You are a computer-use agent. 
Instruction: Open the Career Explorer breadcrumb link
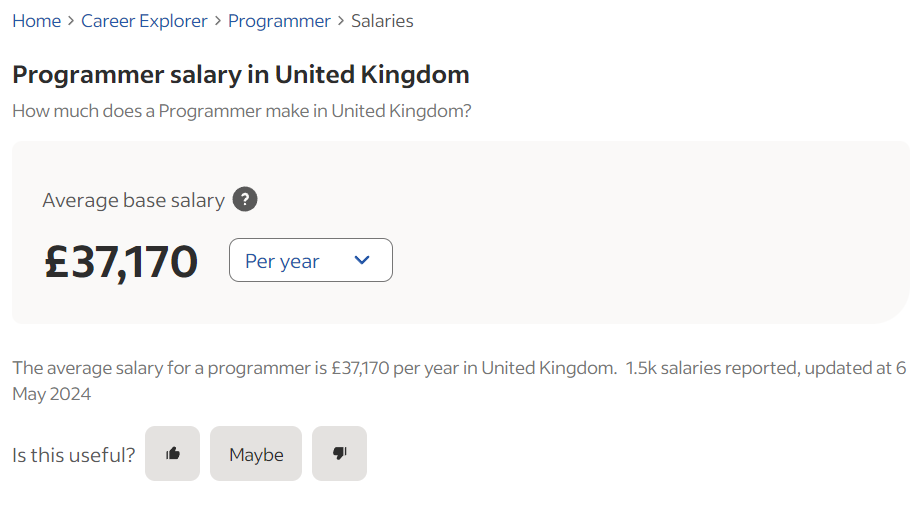tap(144, 21)
